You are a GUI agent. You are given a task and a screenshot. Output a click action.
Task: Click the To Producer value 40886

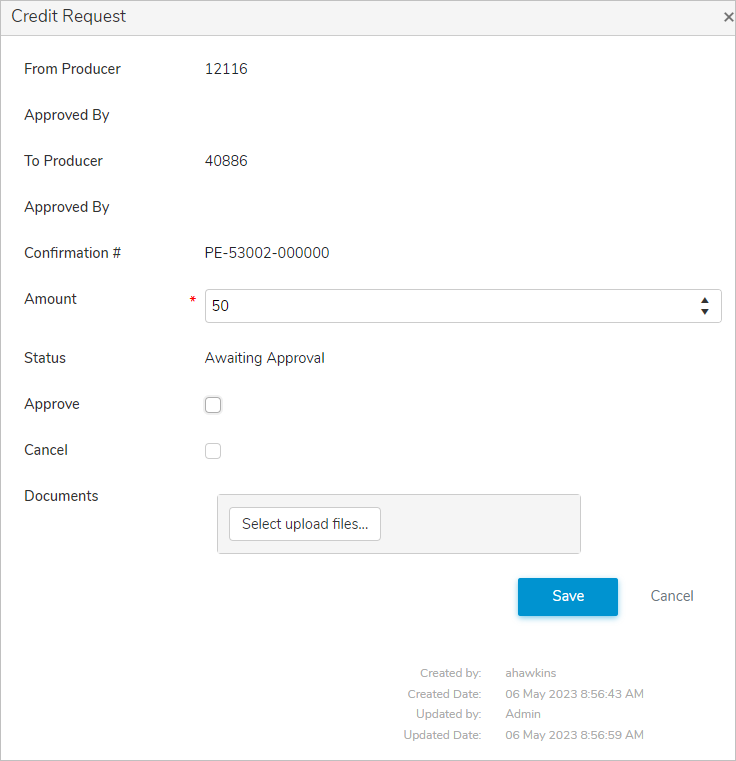pyautogui.click(x=226, y=161)
